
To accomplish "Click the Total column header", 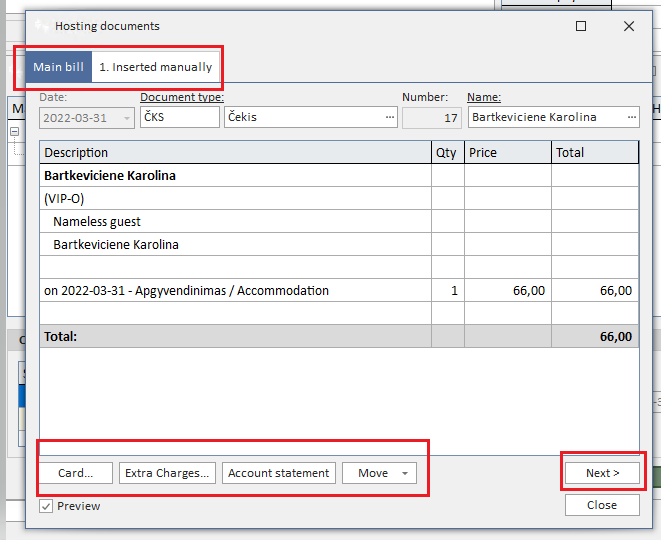I will (x=595, y=152).
